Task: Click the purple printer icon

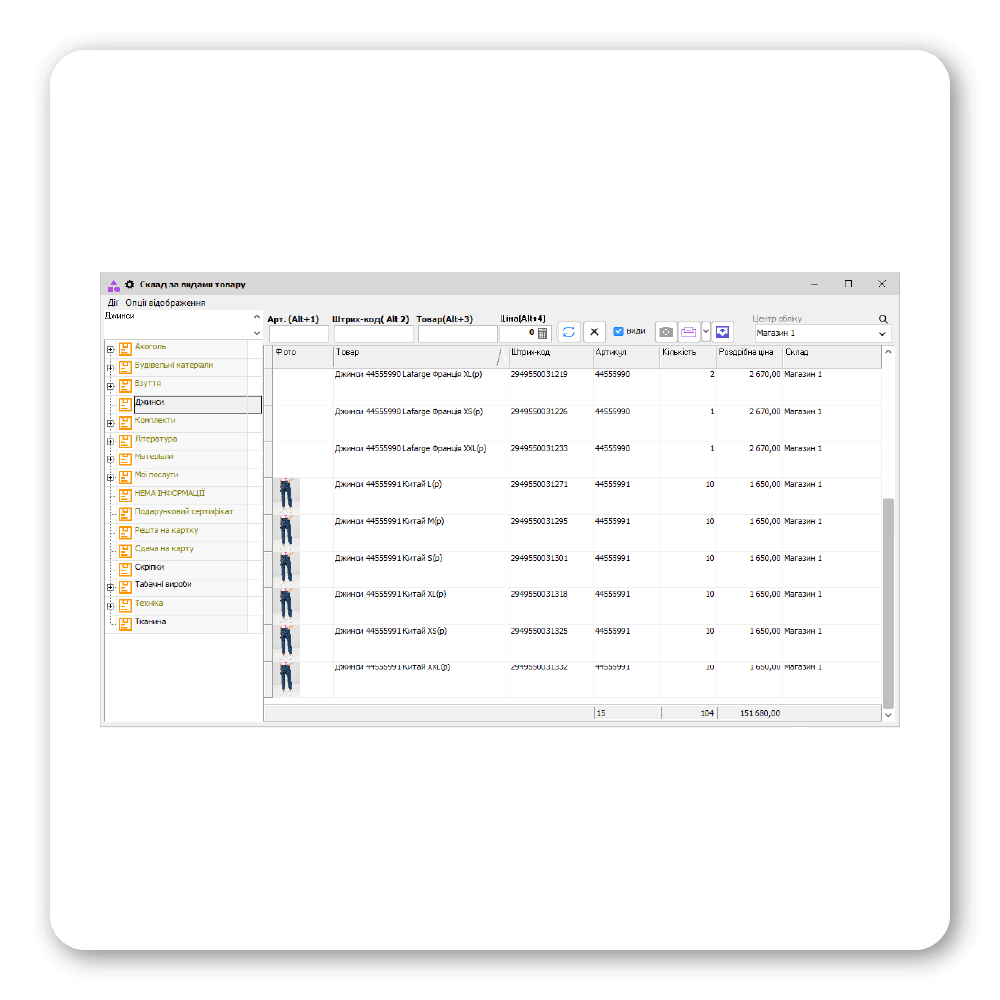Action: pos(689,332)
